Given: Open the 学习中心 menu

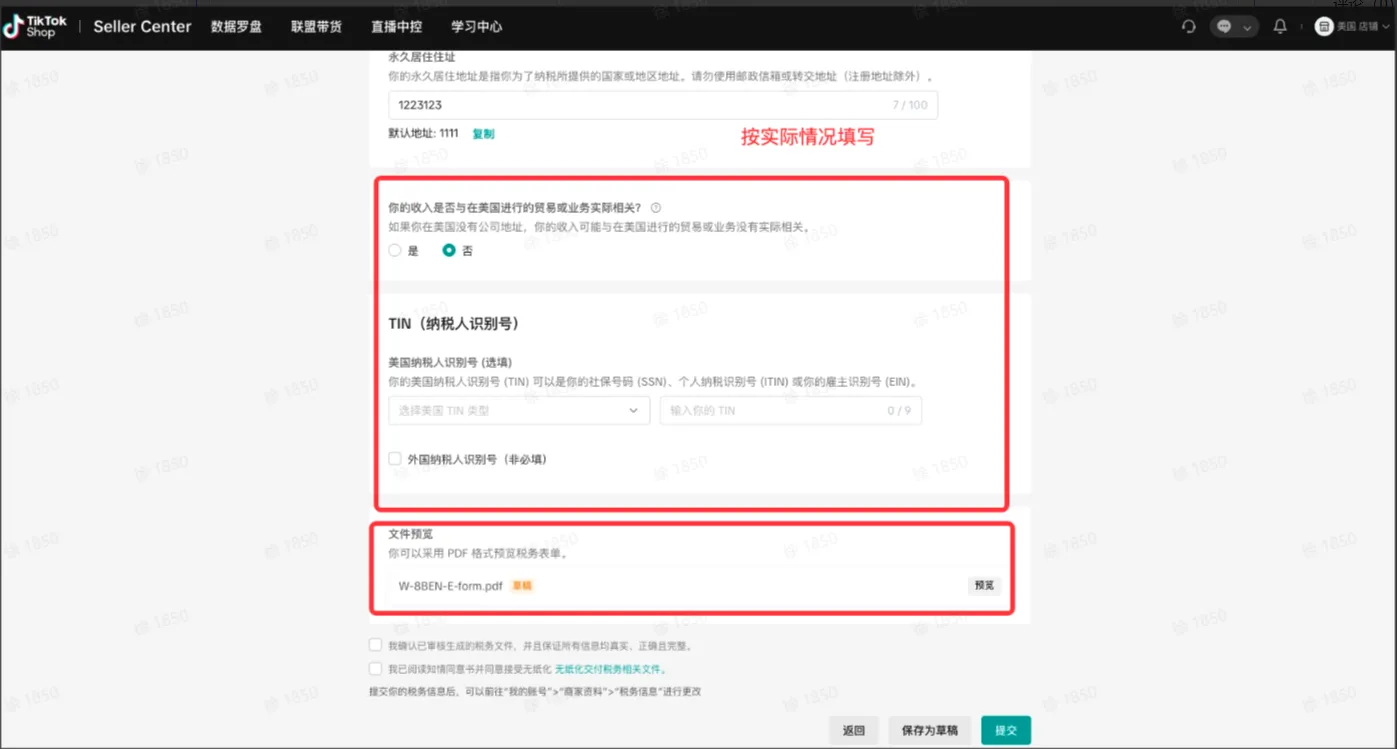Looking at the screenshot, I should (x=477, y=27).
